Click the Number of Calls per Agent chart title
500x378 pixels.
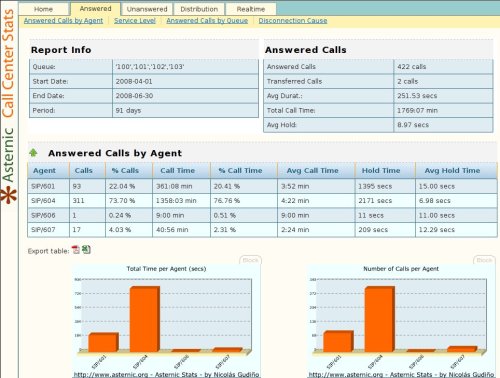[401, 269]
